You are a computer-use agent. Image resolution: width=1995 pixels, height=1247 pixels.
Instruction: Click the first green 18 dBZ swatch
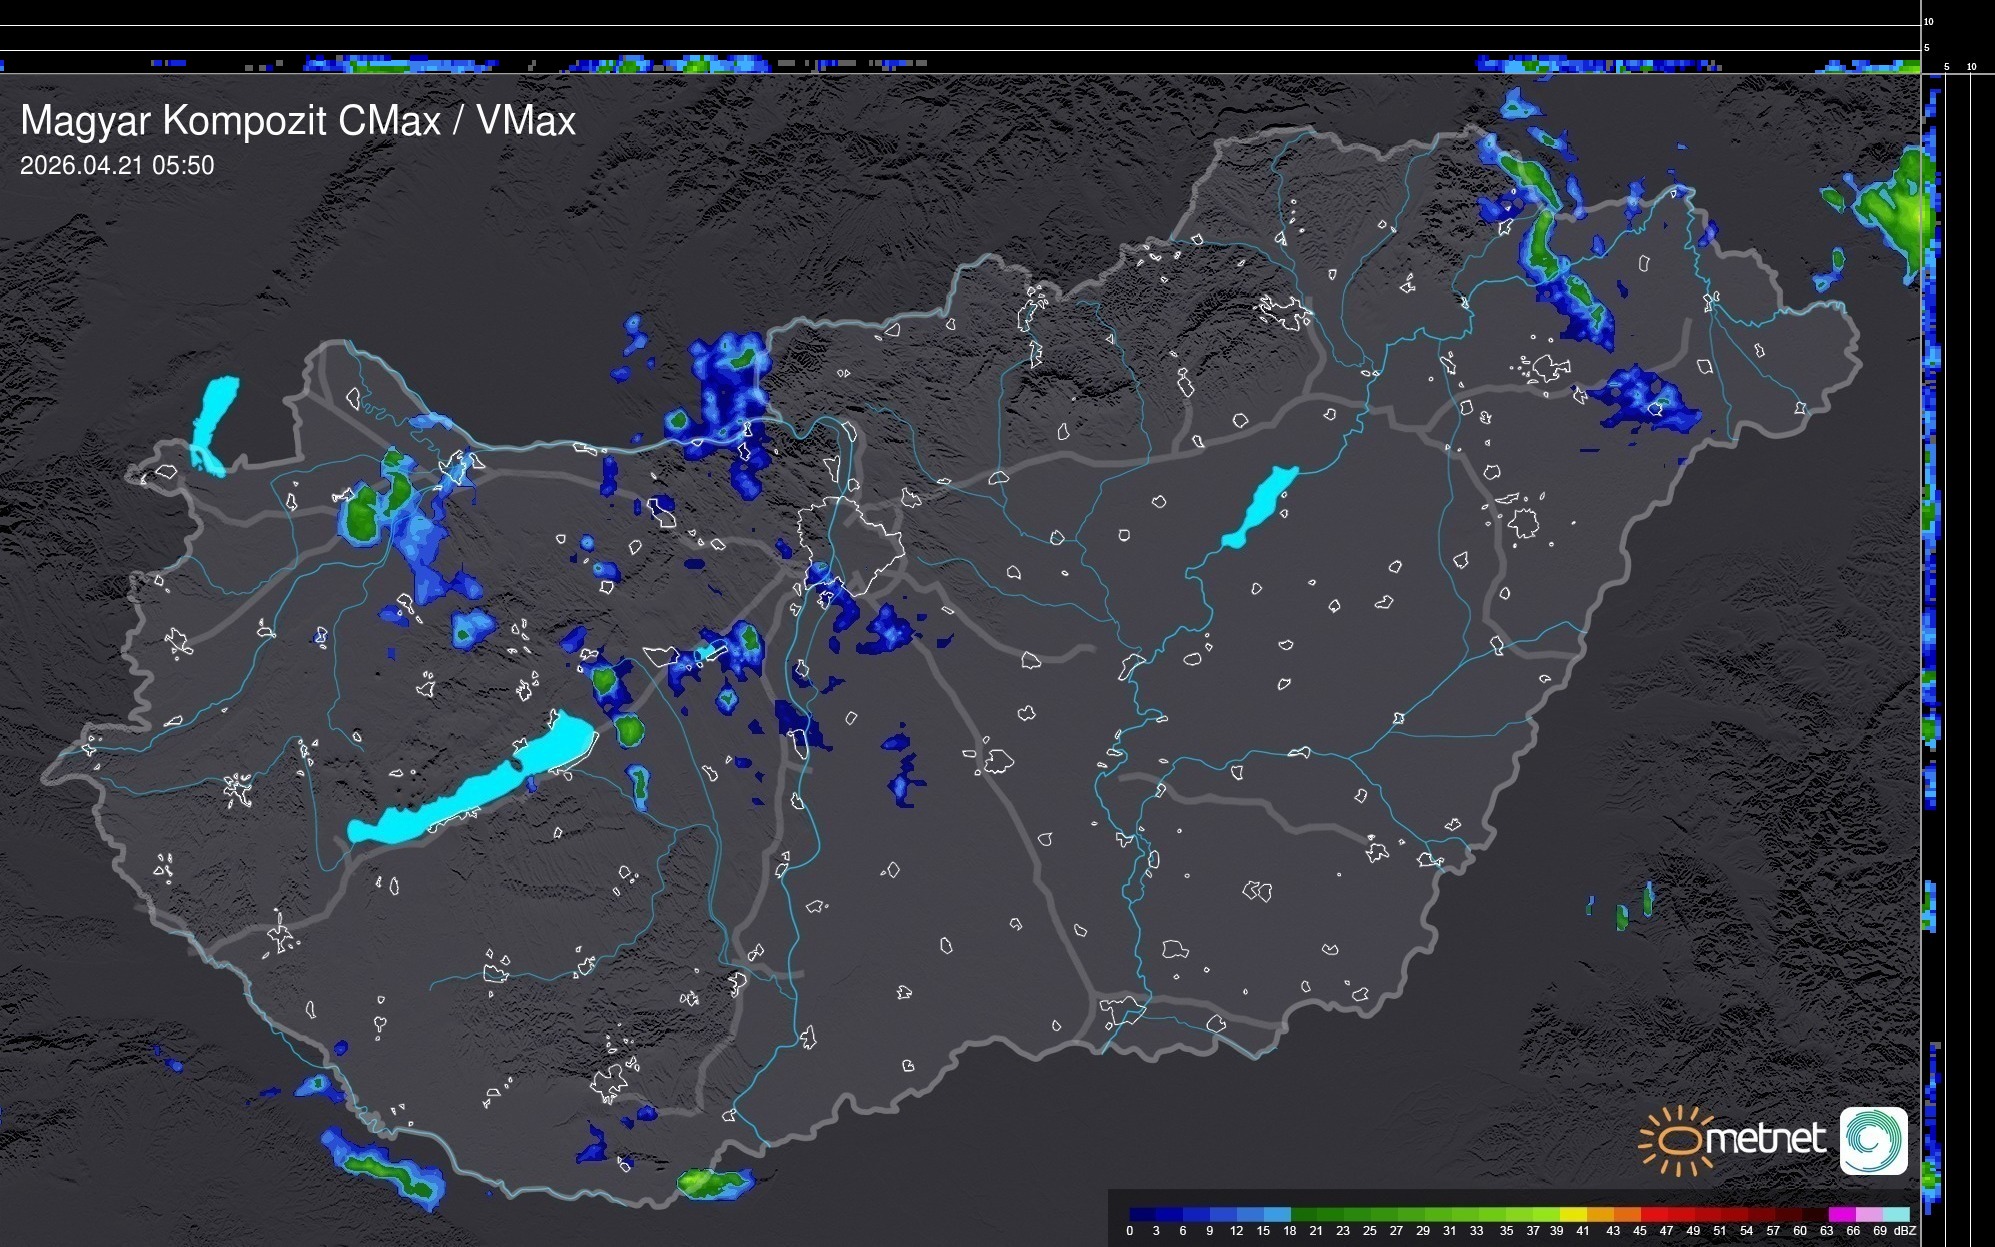pos(1304,1214)
